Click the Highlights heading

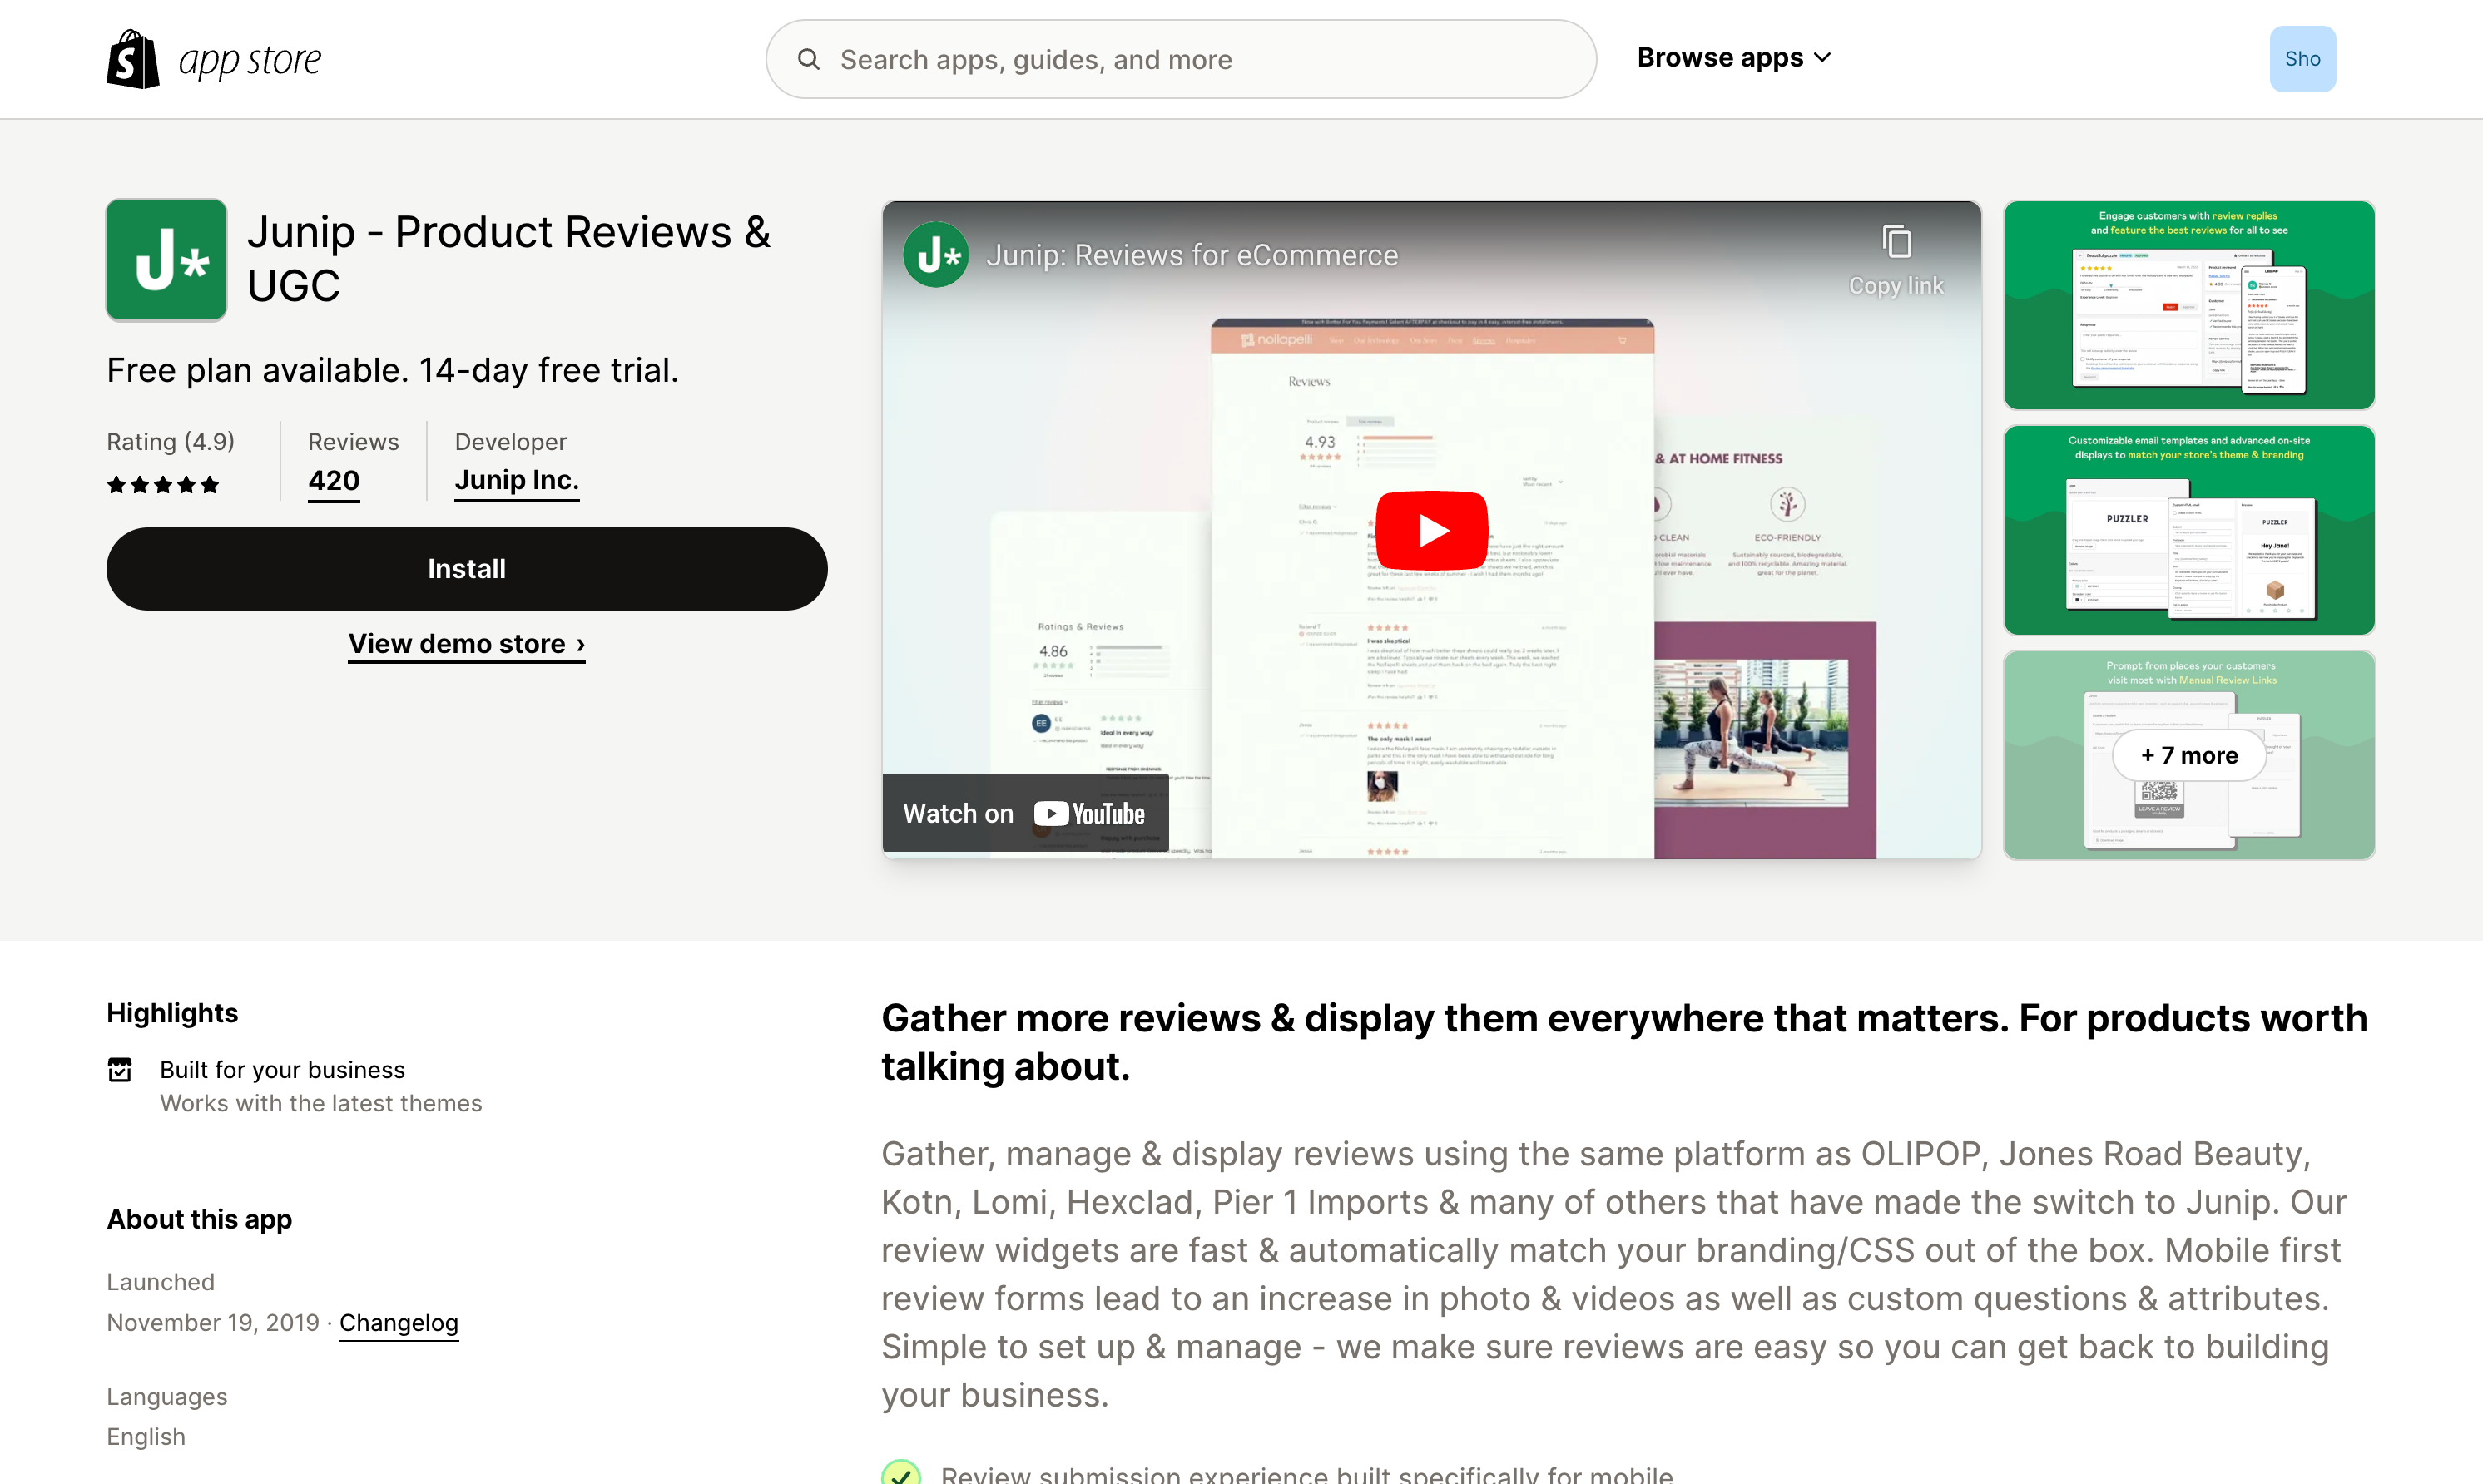pyautogui.click(x=173, y=1013)
